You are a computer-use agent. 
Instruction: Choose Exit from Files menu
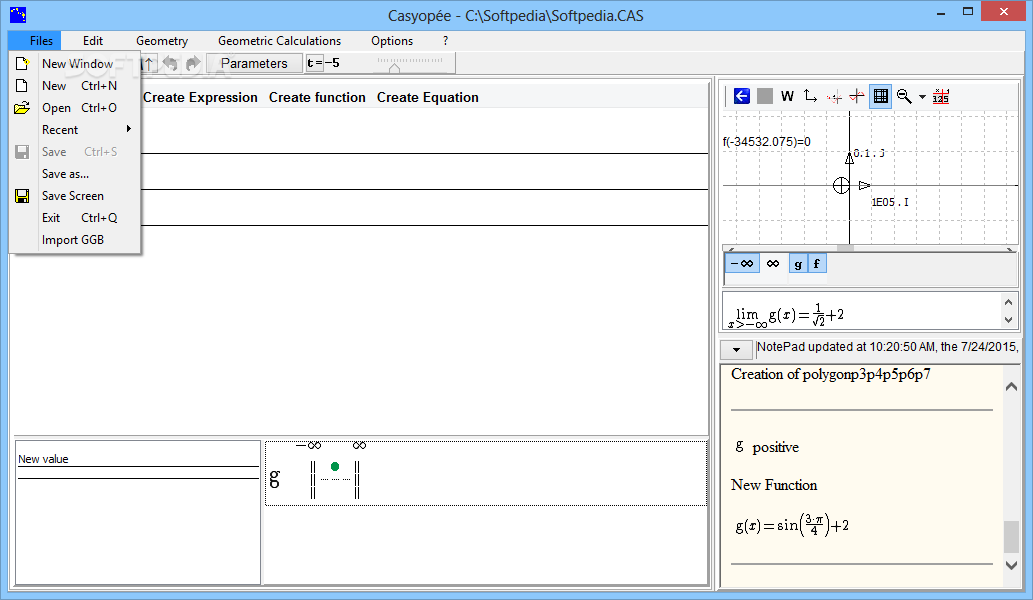(75, 217)
